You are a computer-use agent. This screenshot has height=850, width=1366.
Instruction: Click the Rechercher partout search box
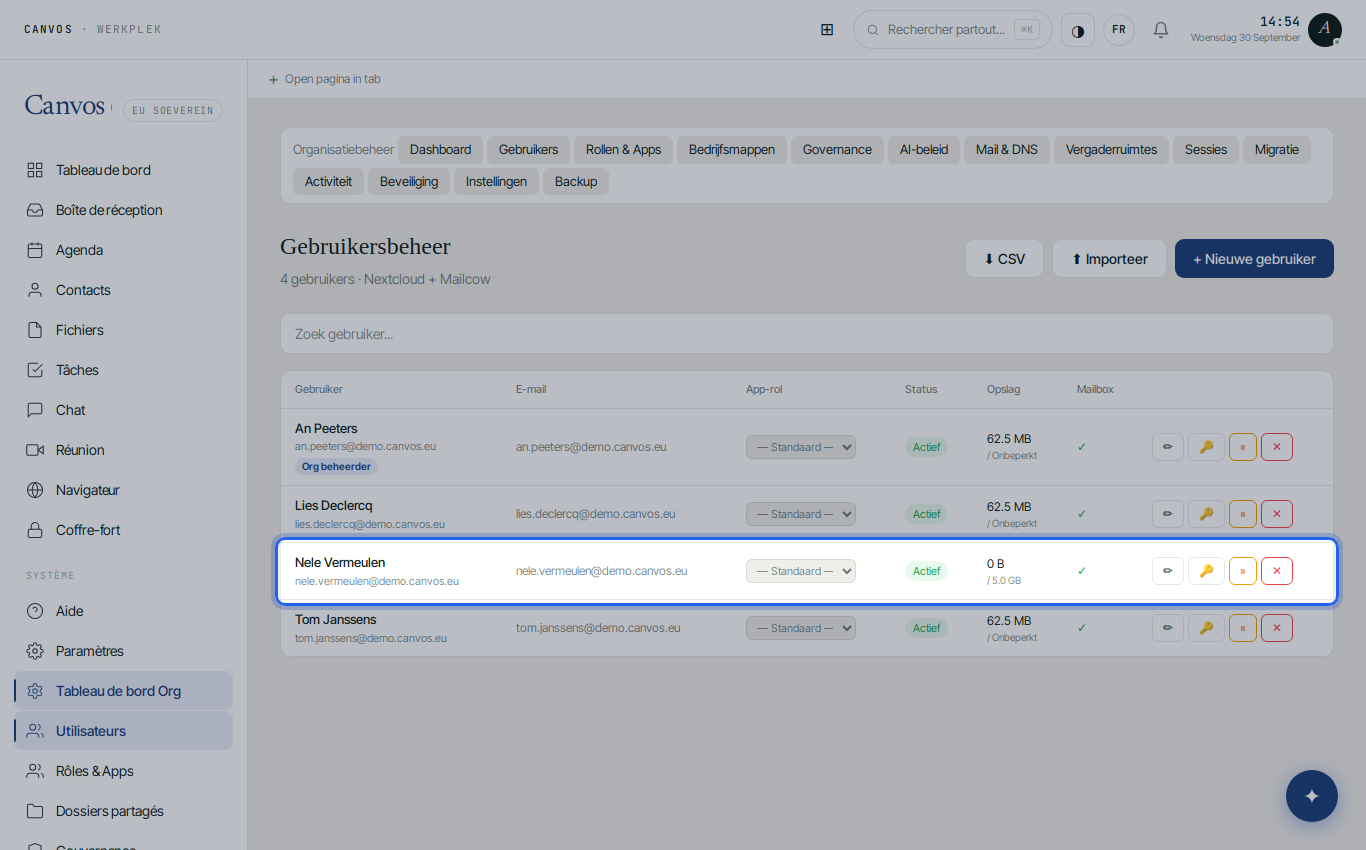953,30
